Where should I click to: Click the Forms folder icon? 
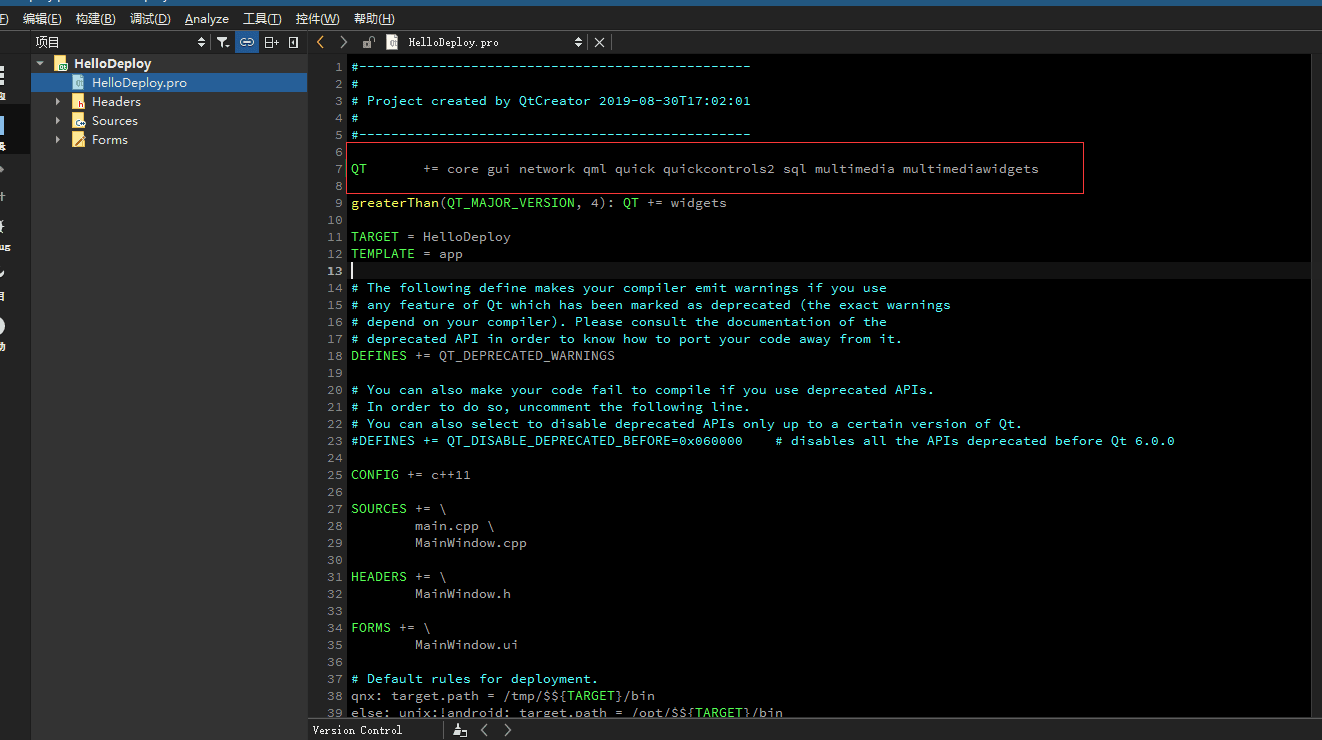point(78,140)
